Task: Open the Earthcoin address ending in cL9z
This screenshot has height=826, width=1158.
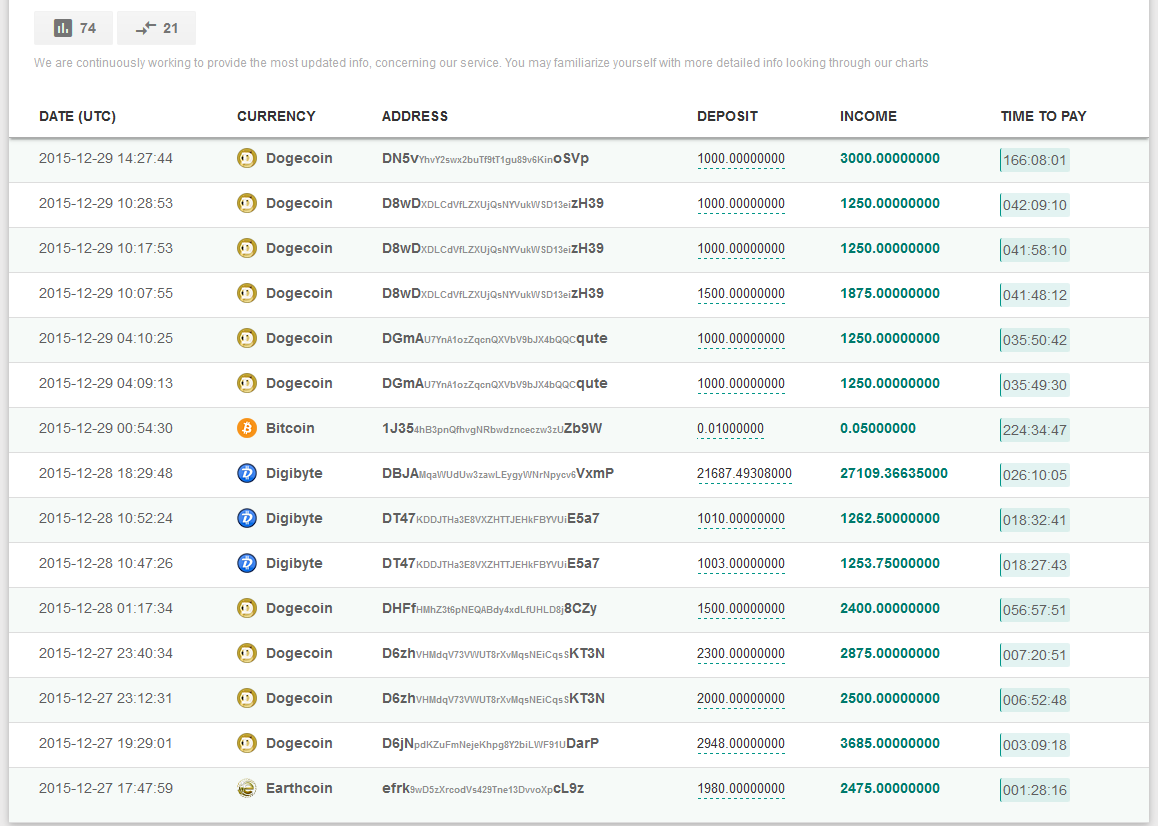Action: [x=482, y=788]
